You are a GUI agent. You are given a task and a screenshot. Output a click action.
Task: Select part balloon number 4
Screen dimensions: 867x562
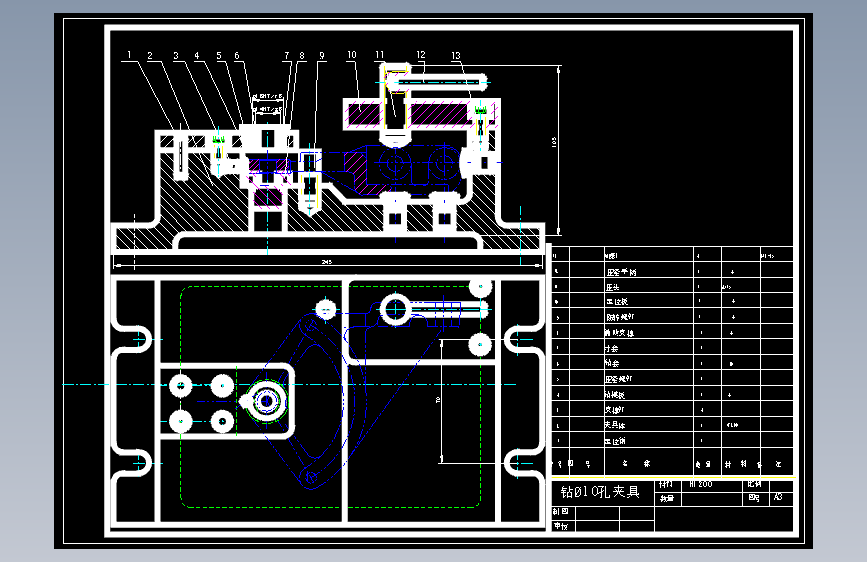pyautogui.click(x=197, y=55)
